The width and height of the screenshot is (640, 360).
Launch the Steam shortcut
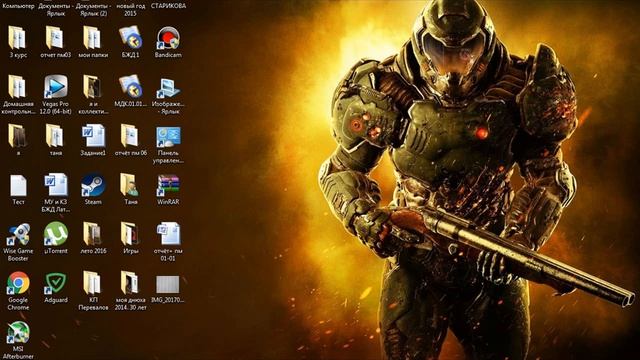coord(93,185)
